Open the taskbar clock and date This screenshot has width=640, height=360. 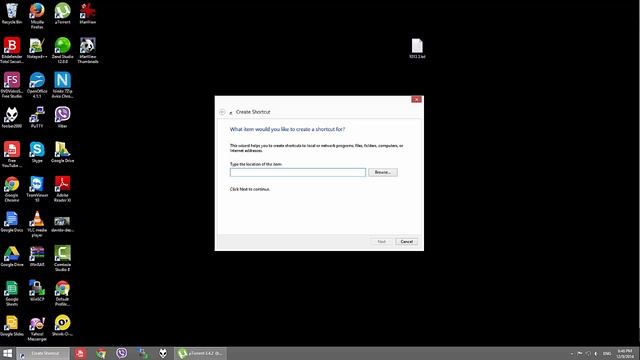pos(625,354)
